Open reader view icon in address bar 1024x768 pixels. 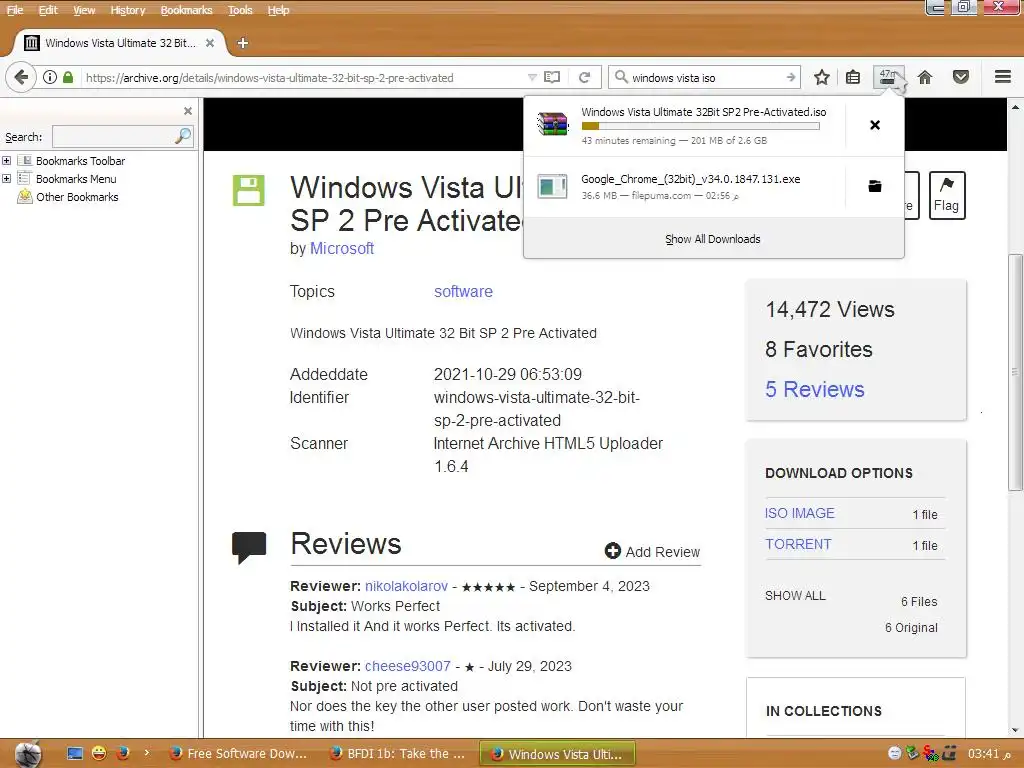552,77
